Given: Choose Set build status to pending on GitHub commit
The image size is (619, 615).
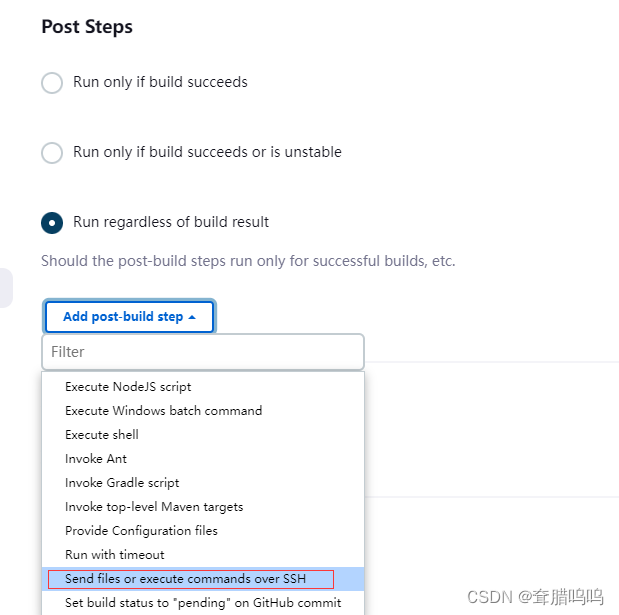Looking at the screenshot, I should point(203,603).
